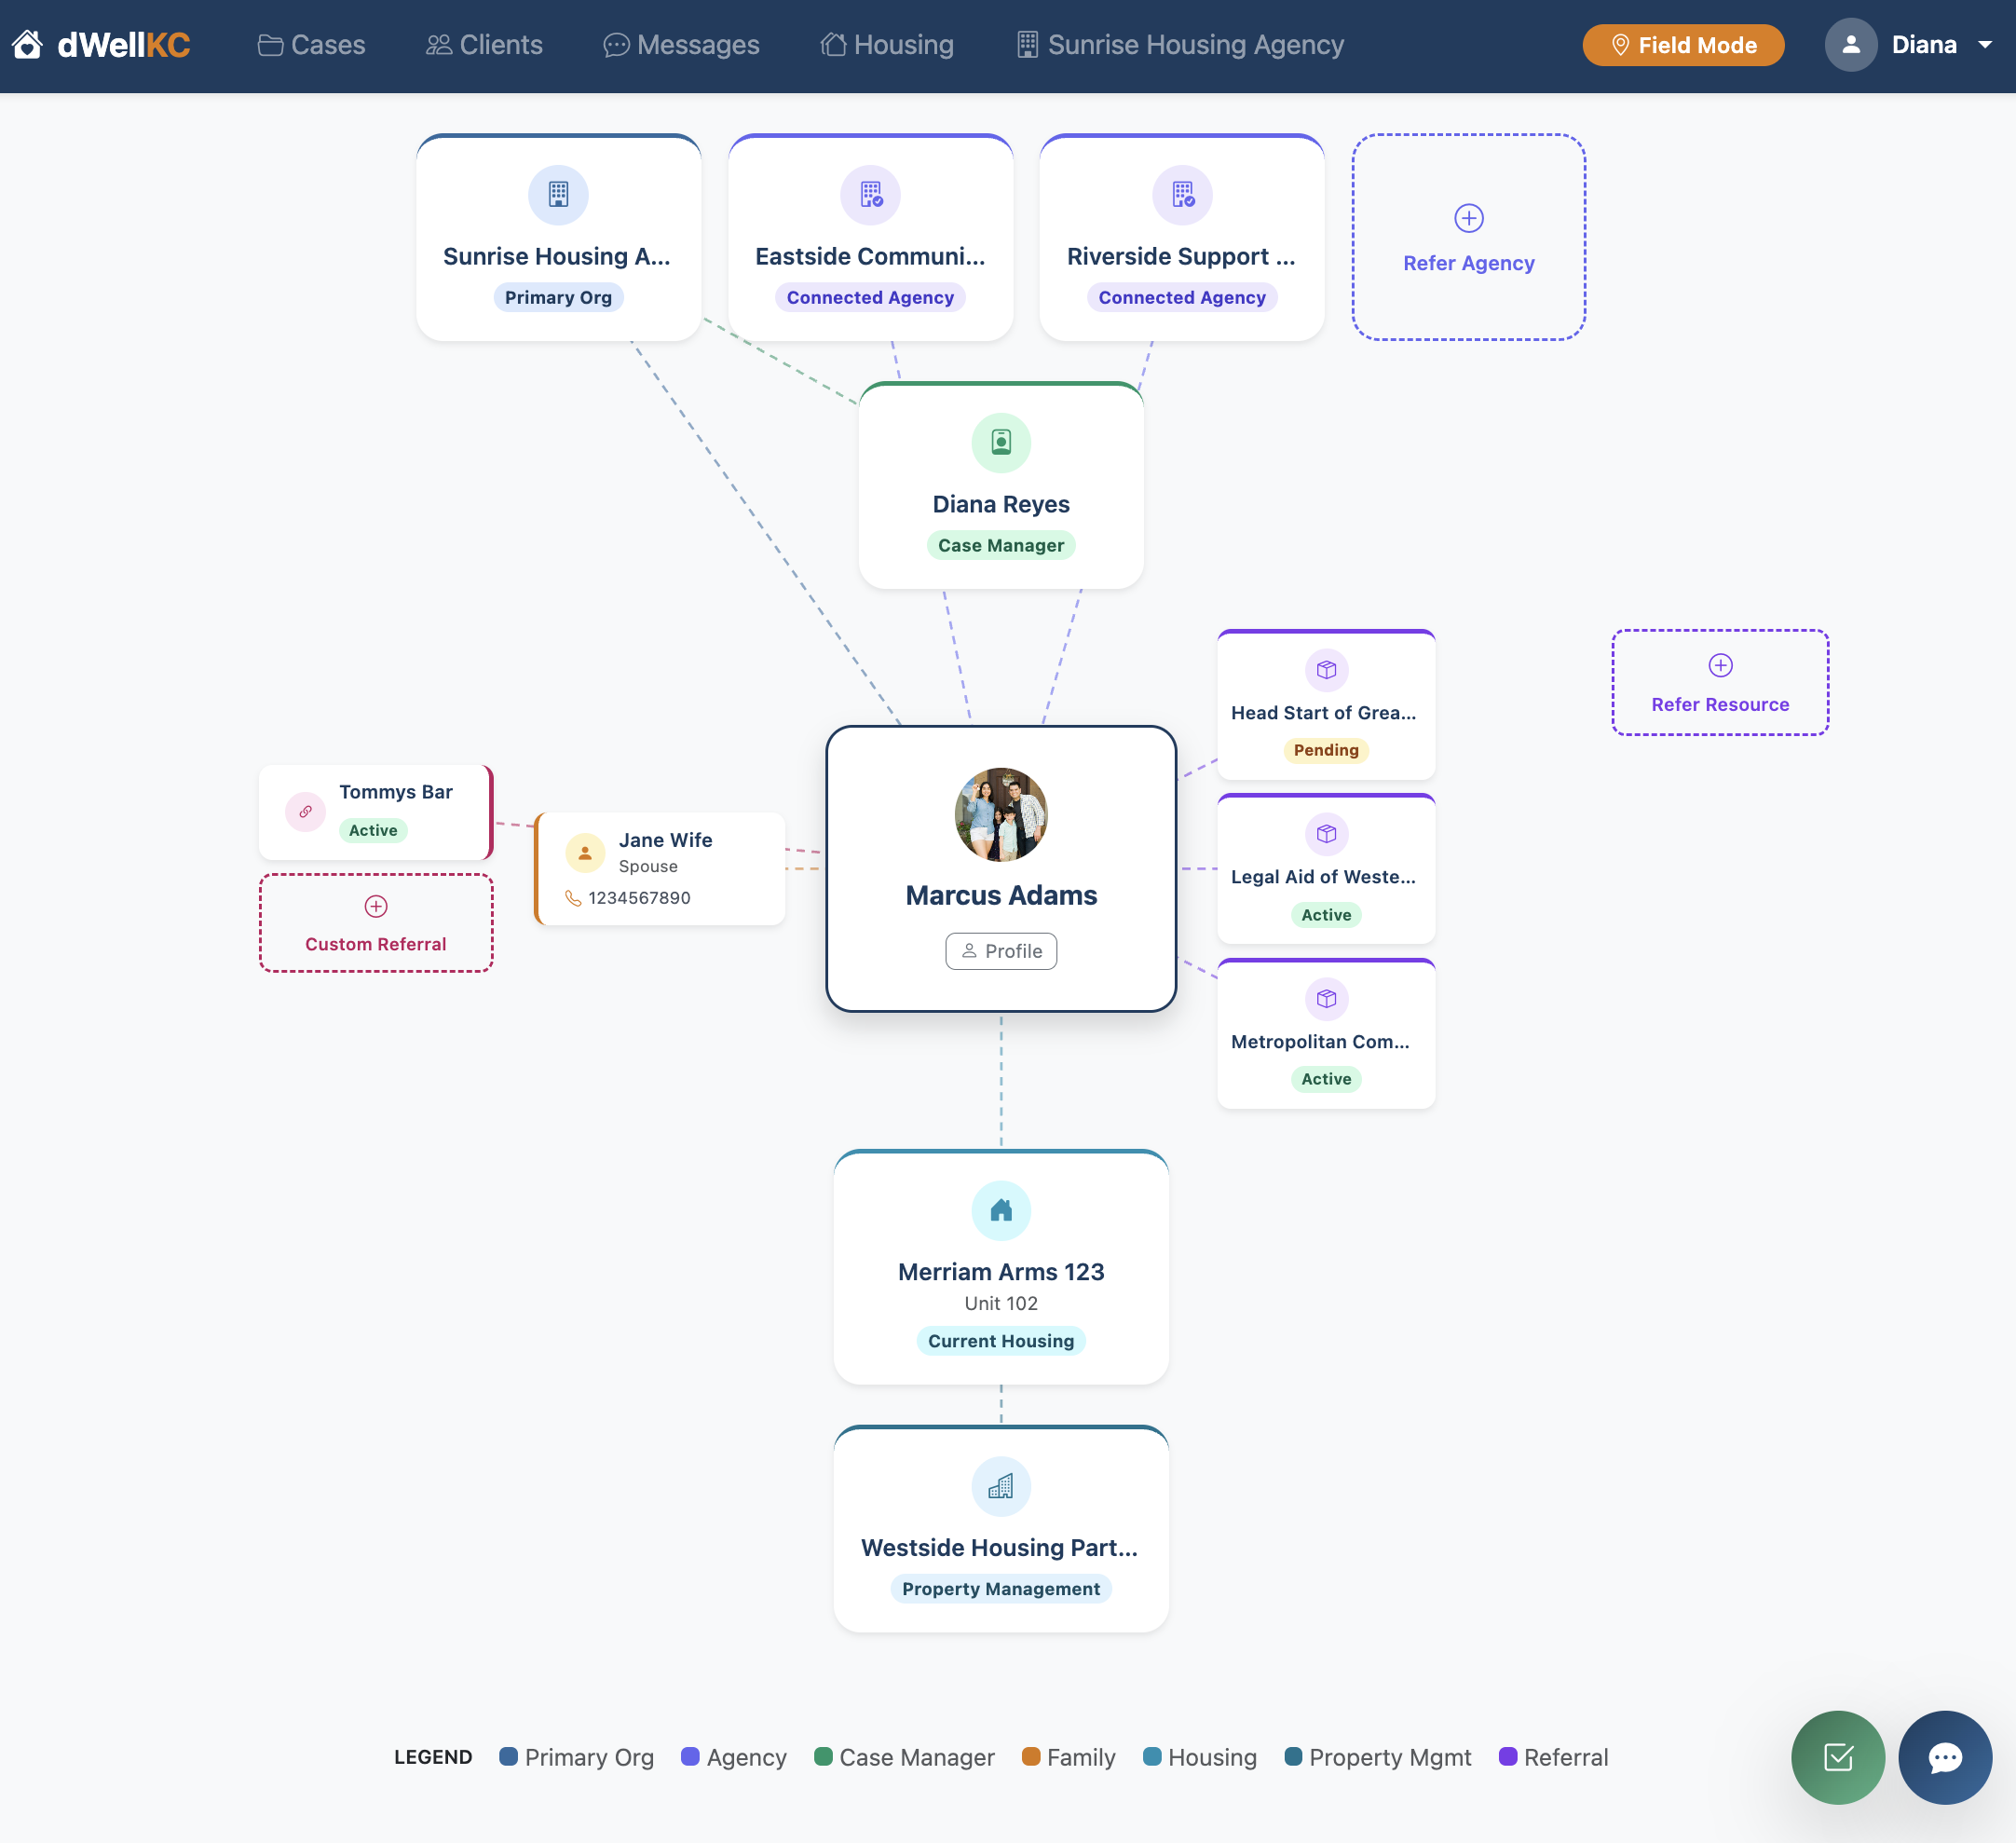Click the Eastside Community agency icon
Image resolution: width=2016 pixels, height=1843 pixels.
click(870, 194)
